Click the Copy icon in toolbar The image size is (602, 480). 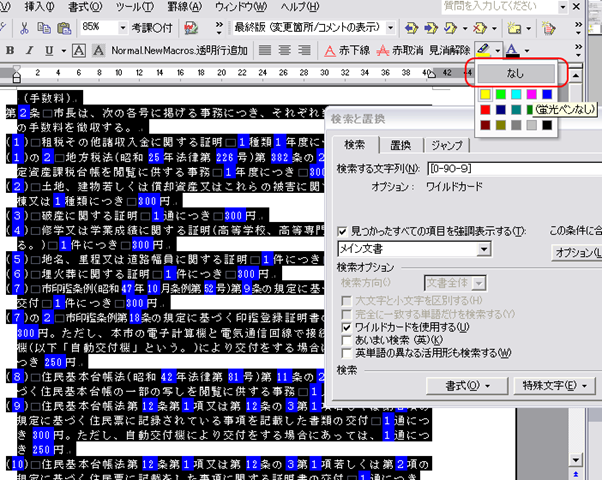tap(44, 28)
